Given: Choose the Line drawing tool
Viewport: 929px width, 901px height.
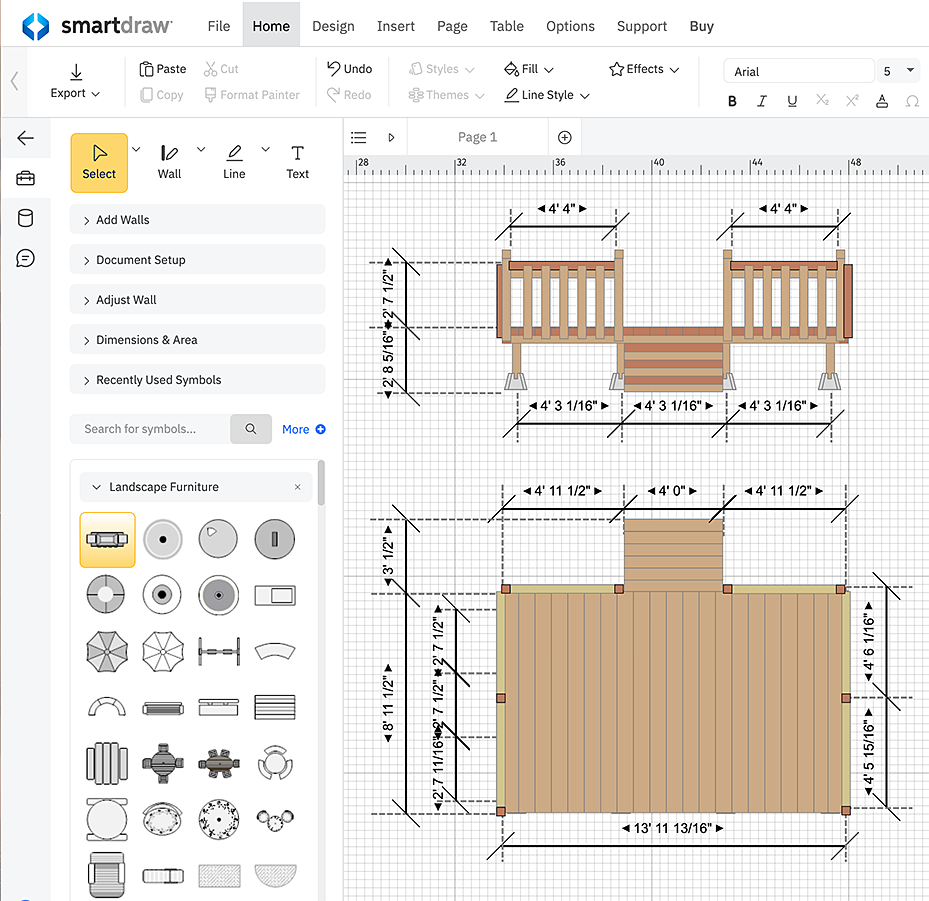Looking at the screenshot, I should pos(234,161).
